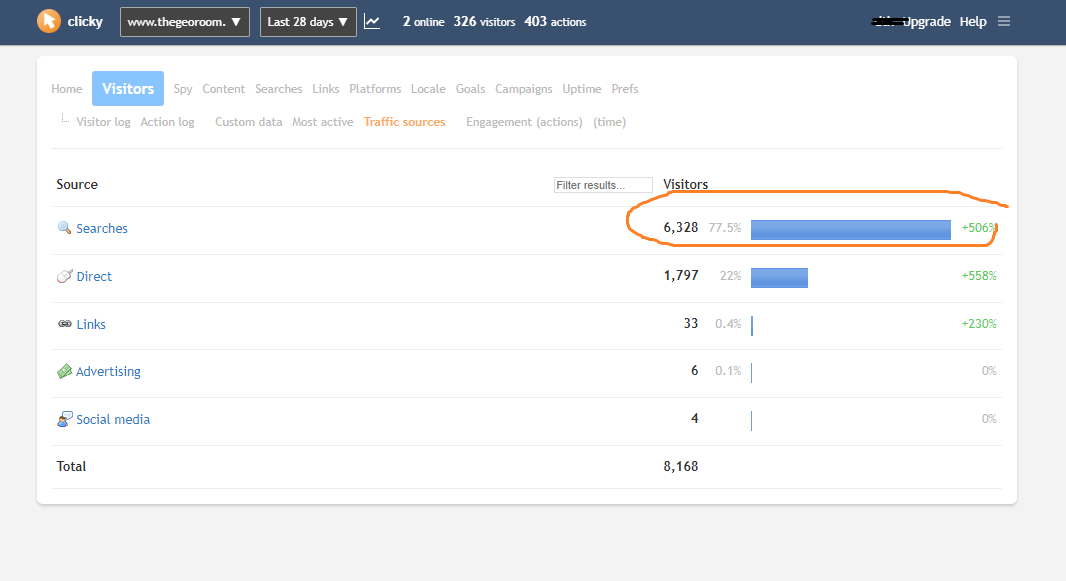Viewport: 1066px width, 581px height.
Task: Switch to the Content tab
Action: (x=223, y=89)
